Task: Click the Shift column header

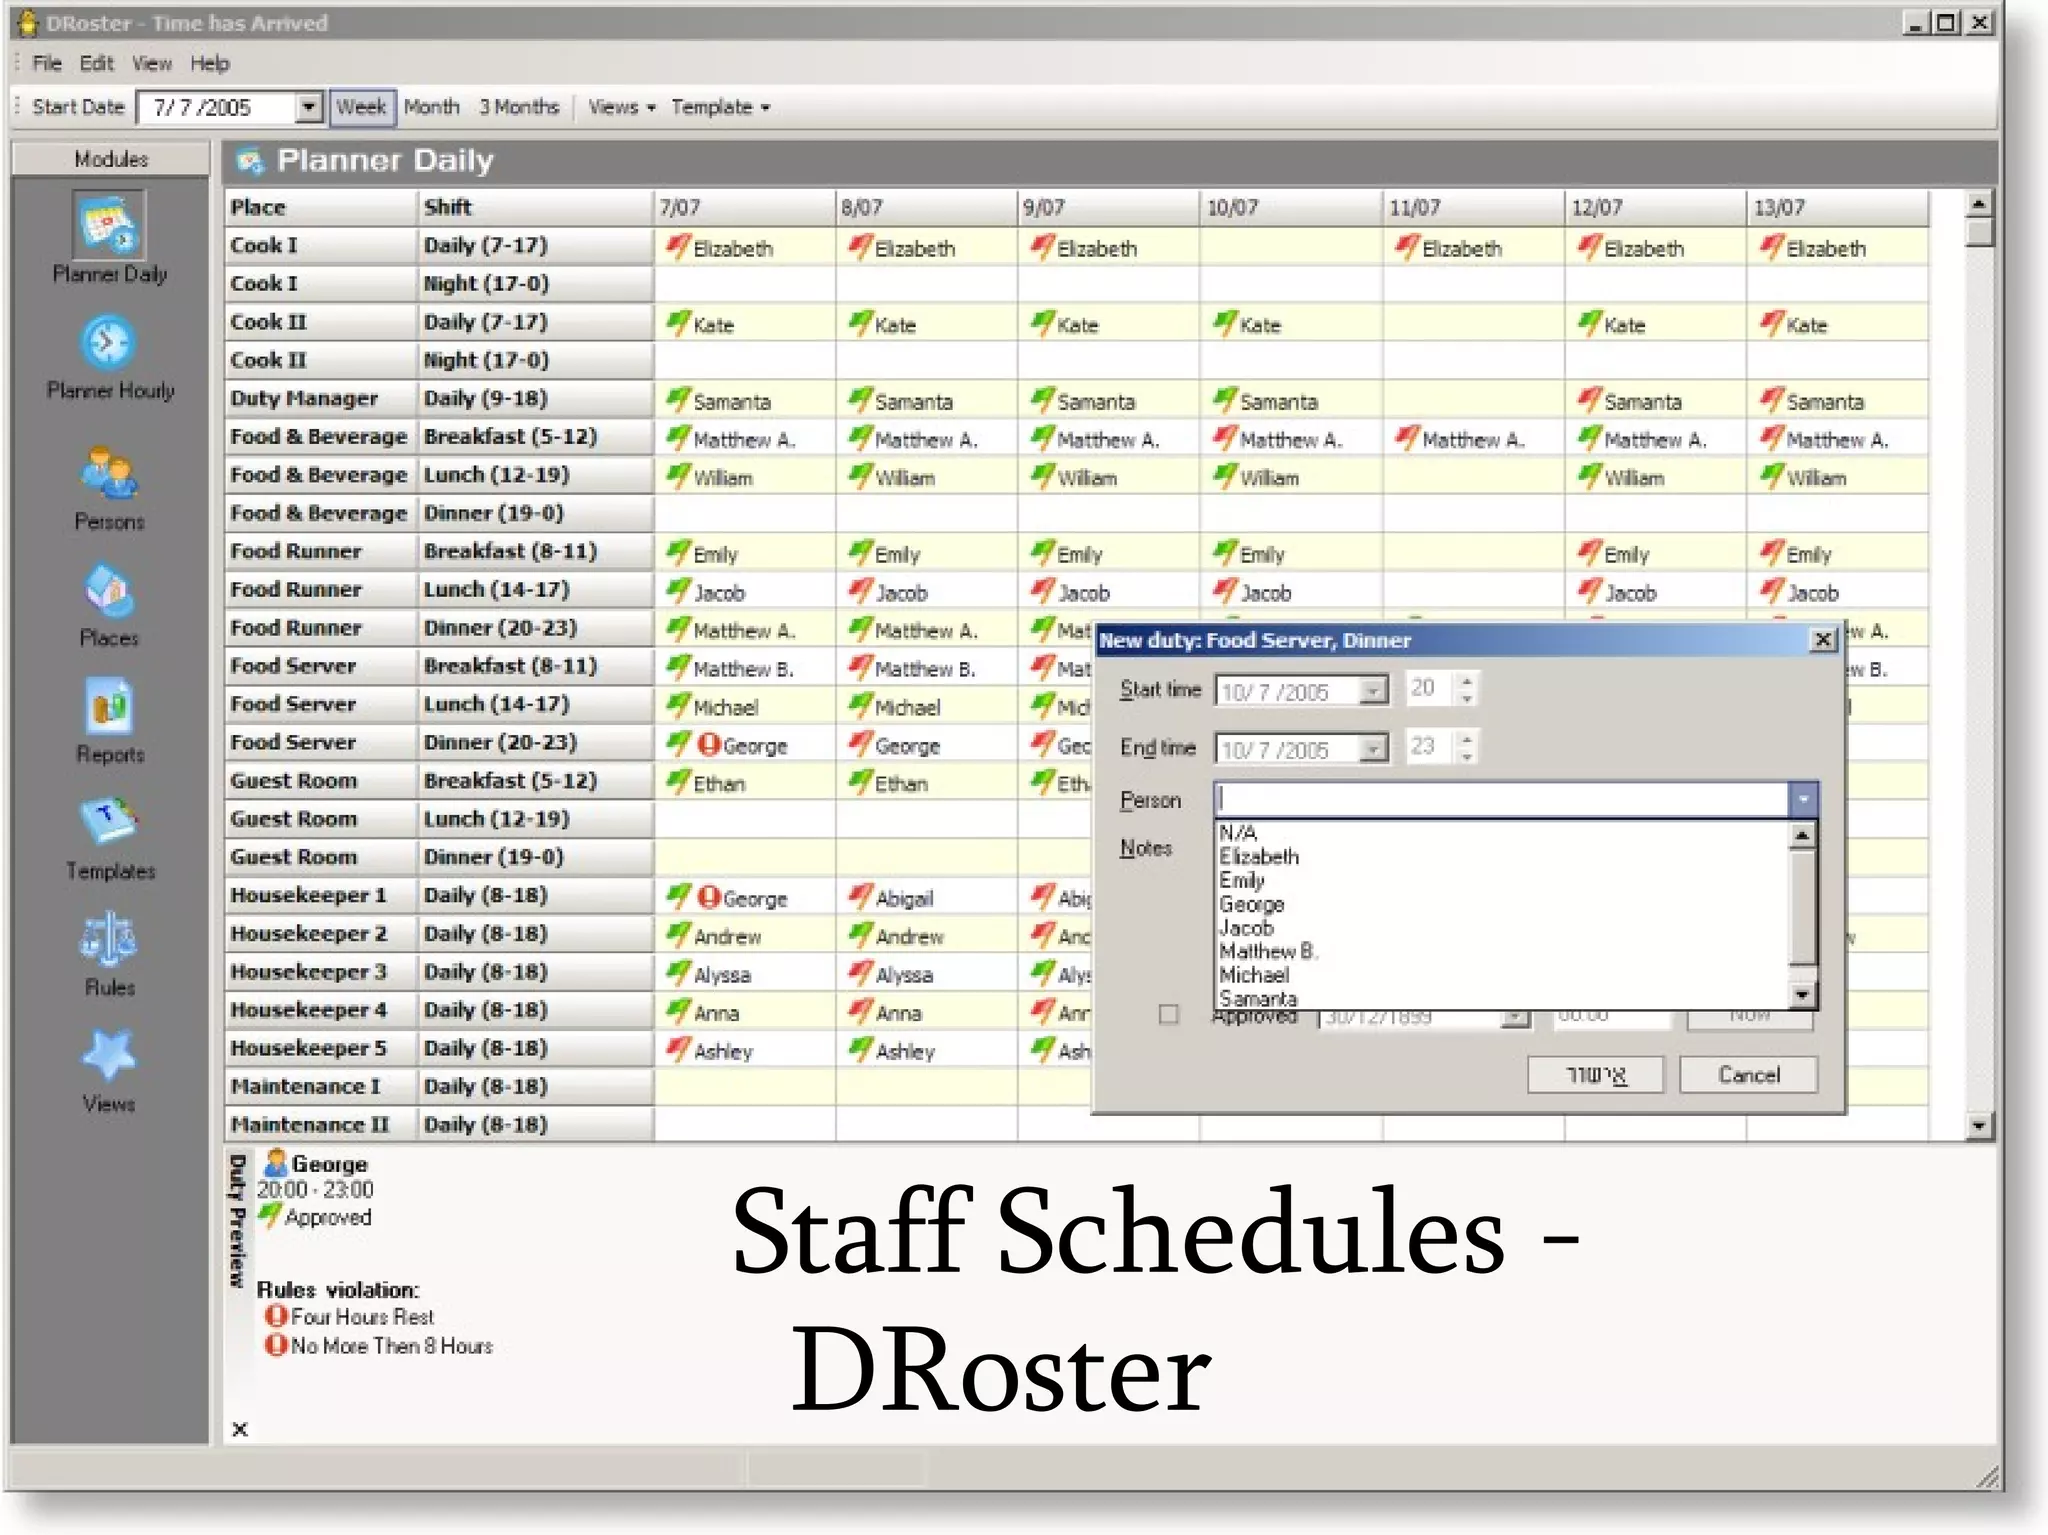Action: pos(534,207)
